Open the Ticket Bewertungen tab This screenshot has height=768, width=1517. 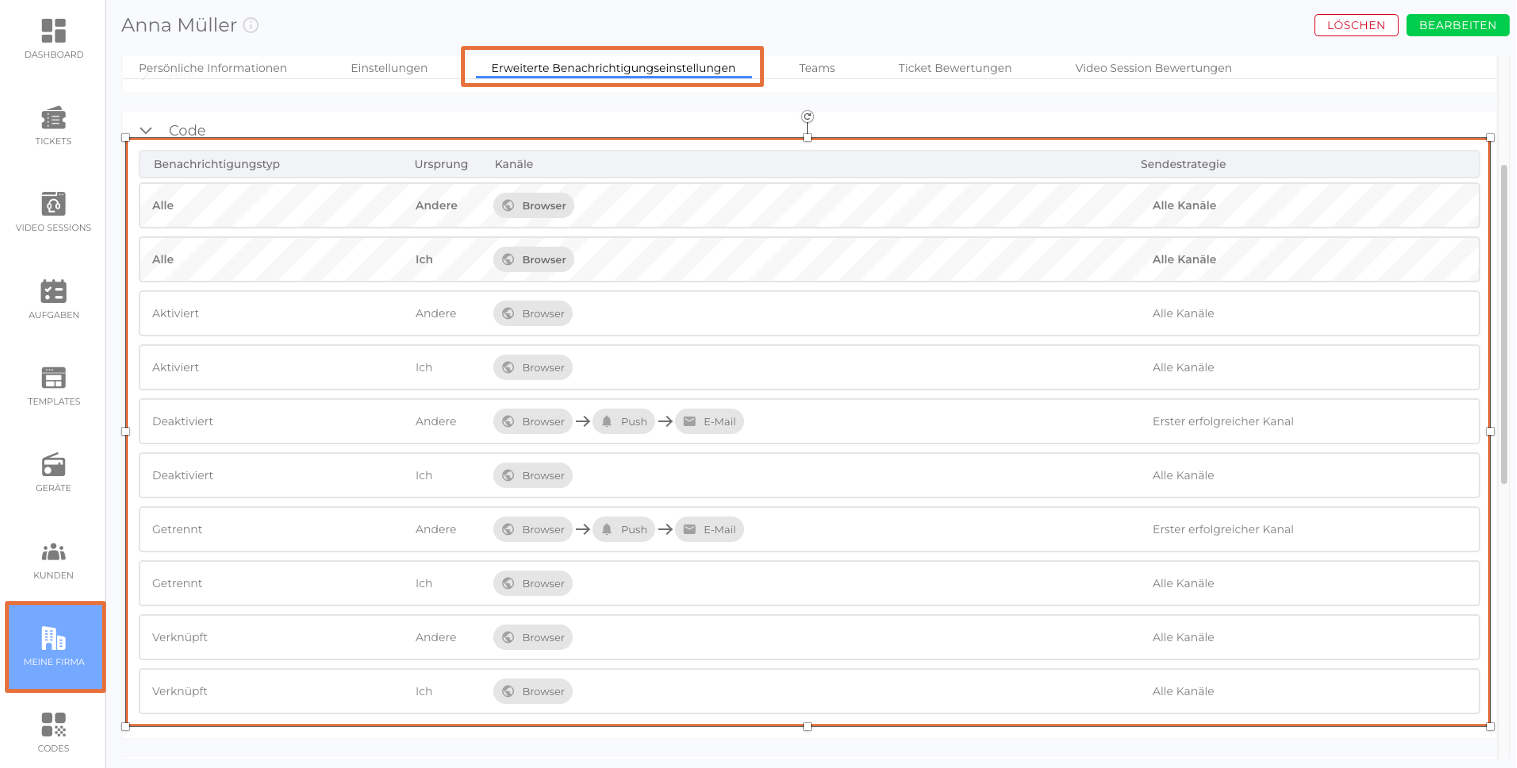click(x=954, y=68)
